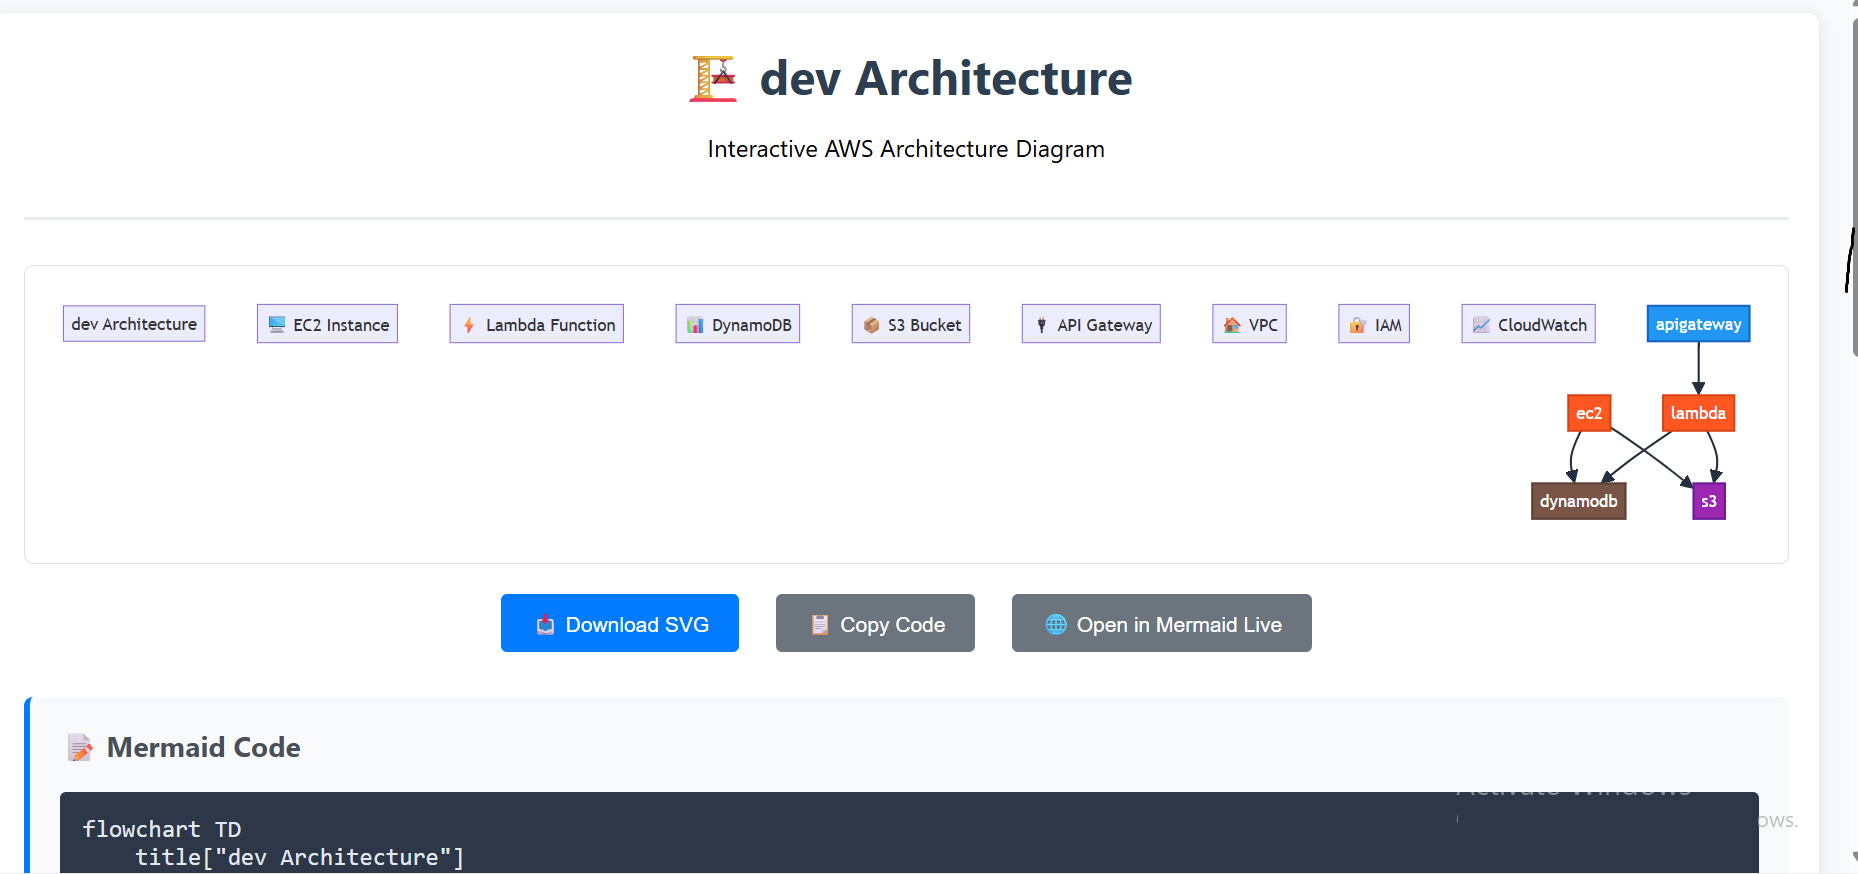Click the plug icon in API Gateway

(x=1041, y=325)
